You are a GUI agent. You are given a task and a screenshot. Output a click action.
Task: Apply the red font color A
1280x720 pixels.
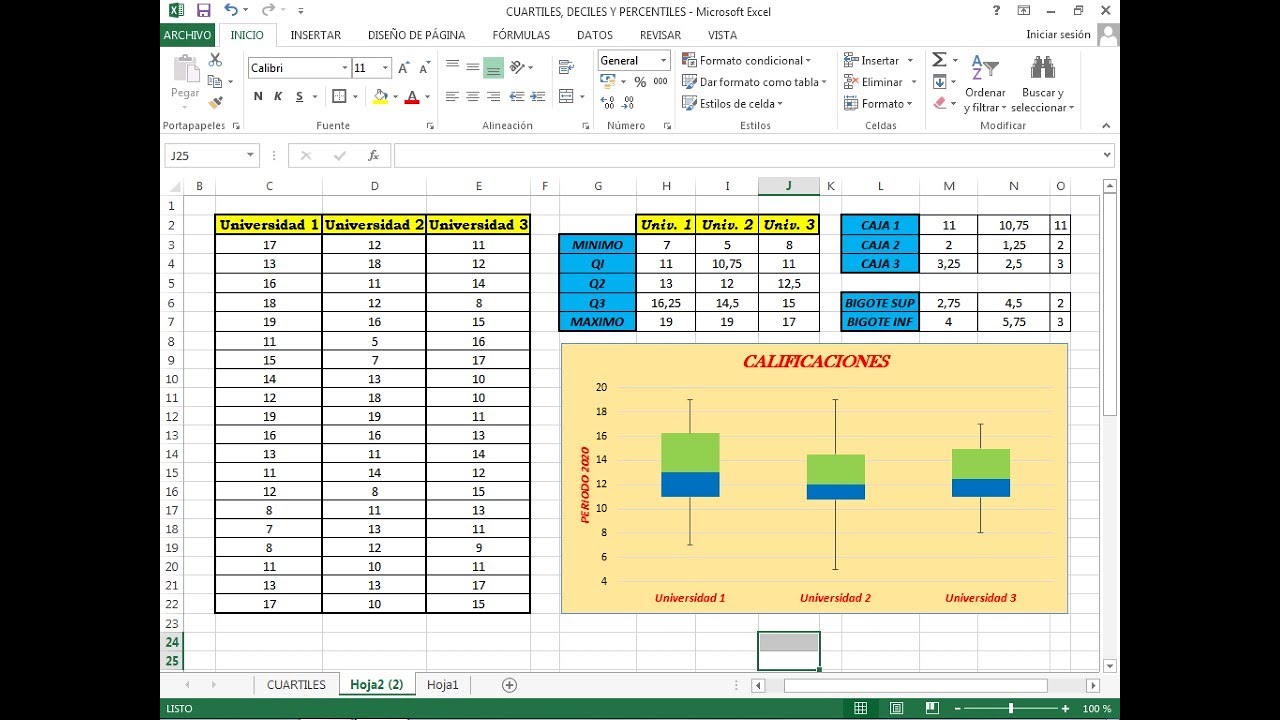pos(410,97)
